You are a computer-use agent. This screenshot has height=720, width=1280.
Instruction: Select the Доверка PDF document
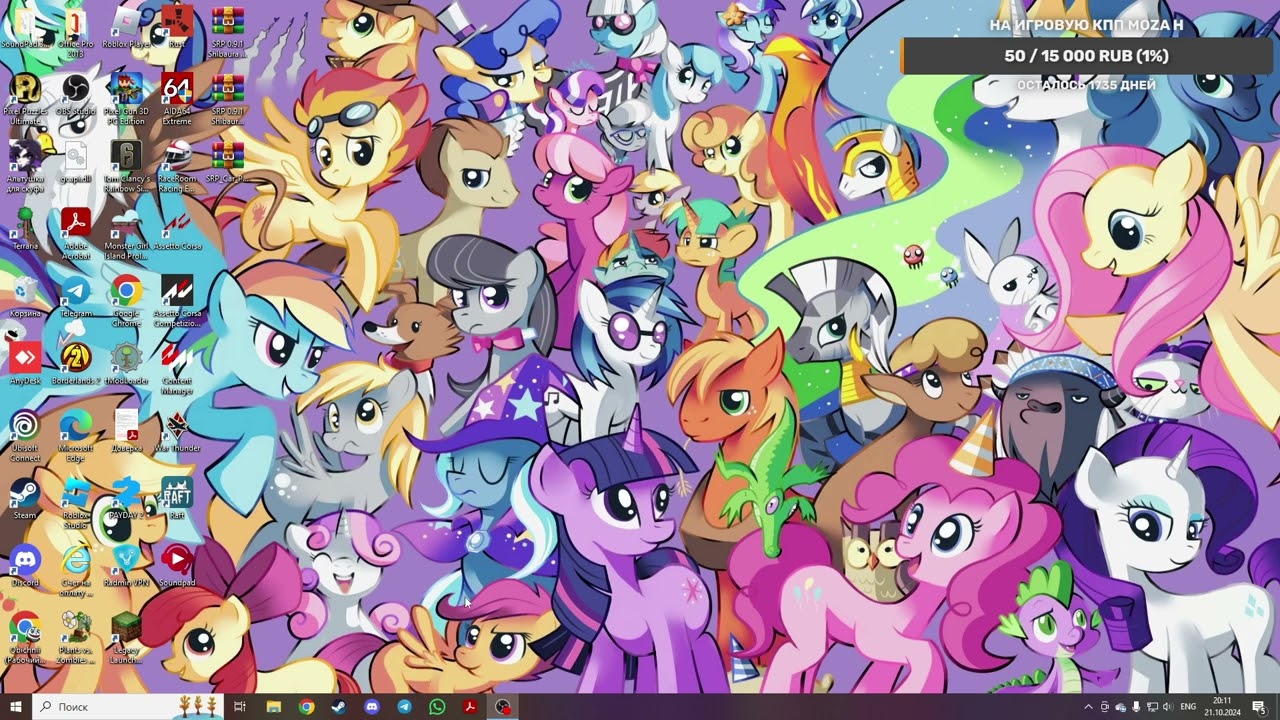pos(126,431)
